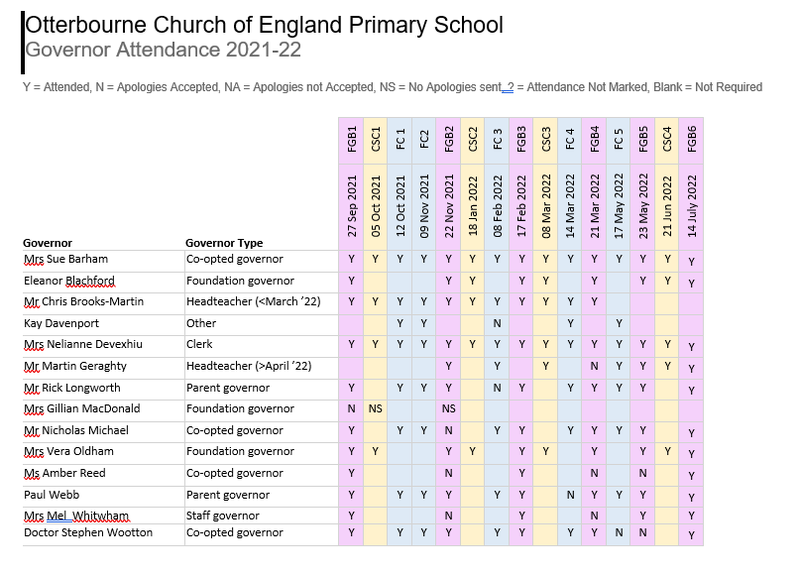Select the Governor Attendance 2021-22 subtitle

tap(163, 50)
